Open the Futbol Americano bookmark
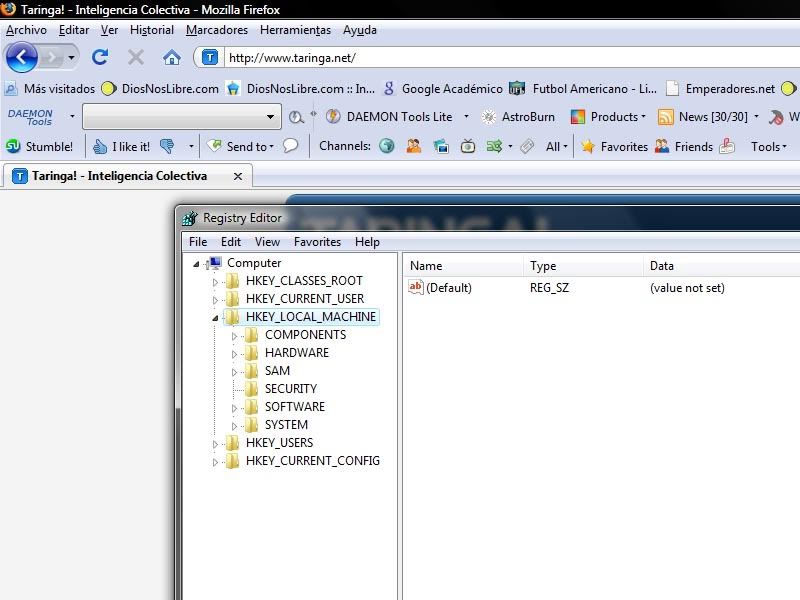Image resolution: width=800 pixels, height=600 pixels. click(583, 89)
